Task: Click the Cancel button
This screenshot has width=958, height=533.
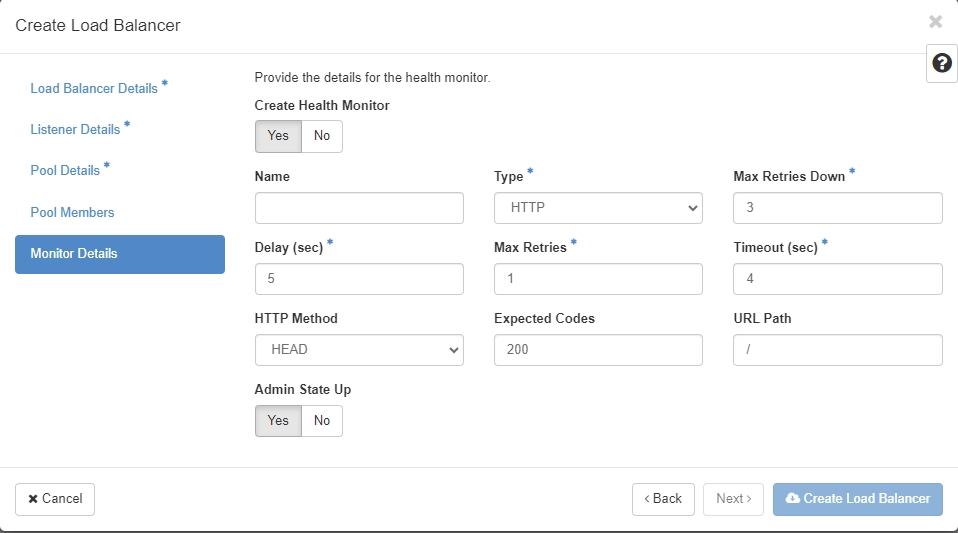Action: click(55, 499)
